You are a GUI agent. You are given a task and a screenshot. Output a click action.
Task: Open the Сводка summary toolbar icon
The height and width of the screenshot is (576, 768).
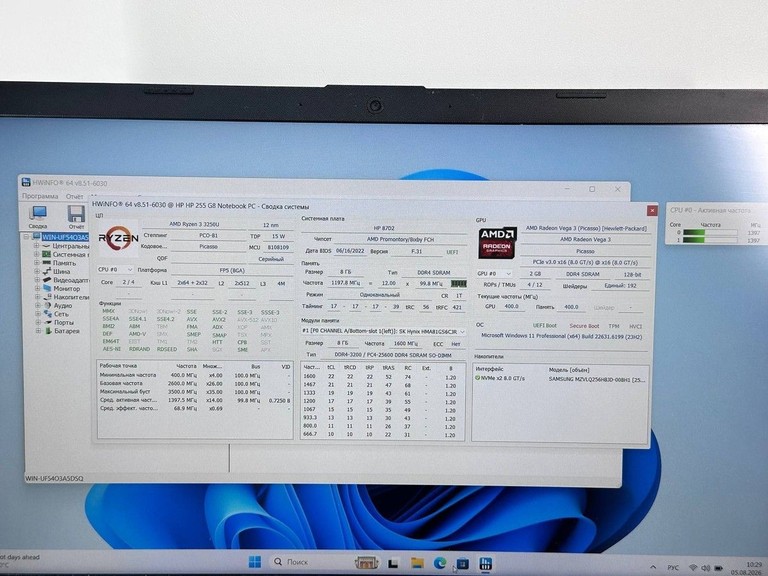38,214
